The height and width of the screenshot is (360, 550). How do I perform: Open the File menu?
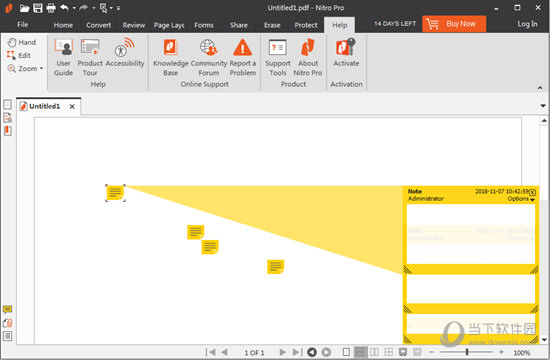(22, 25)
